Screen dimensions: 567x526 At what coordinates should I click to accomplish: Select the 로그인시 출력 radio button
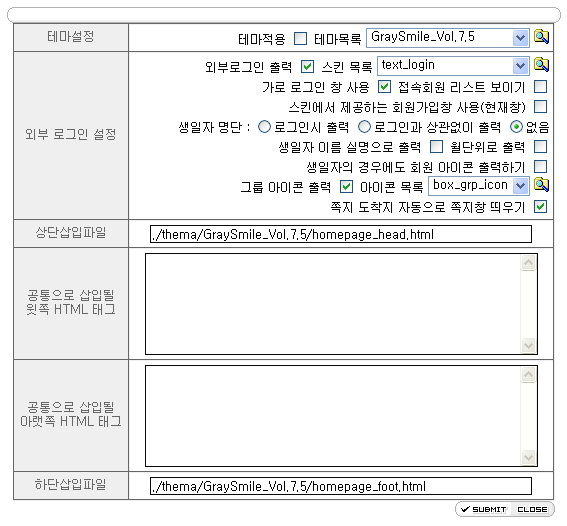(264, 127)
